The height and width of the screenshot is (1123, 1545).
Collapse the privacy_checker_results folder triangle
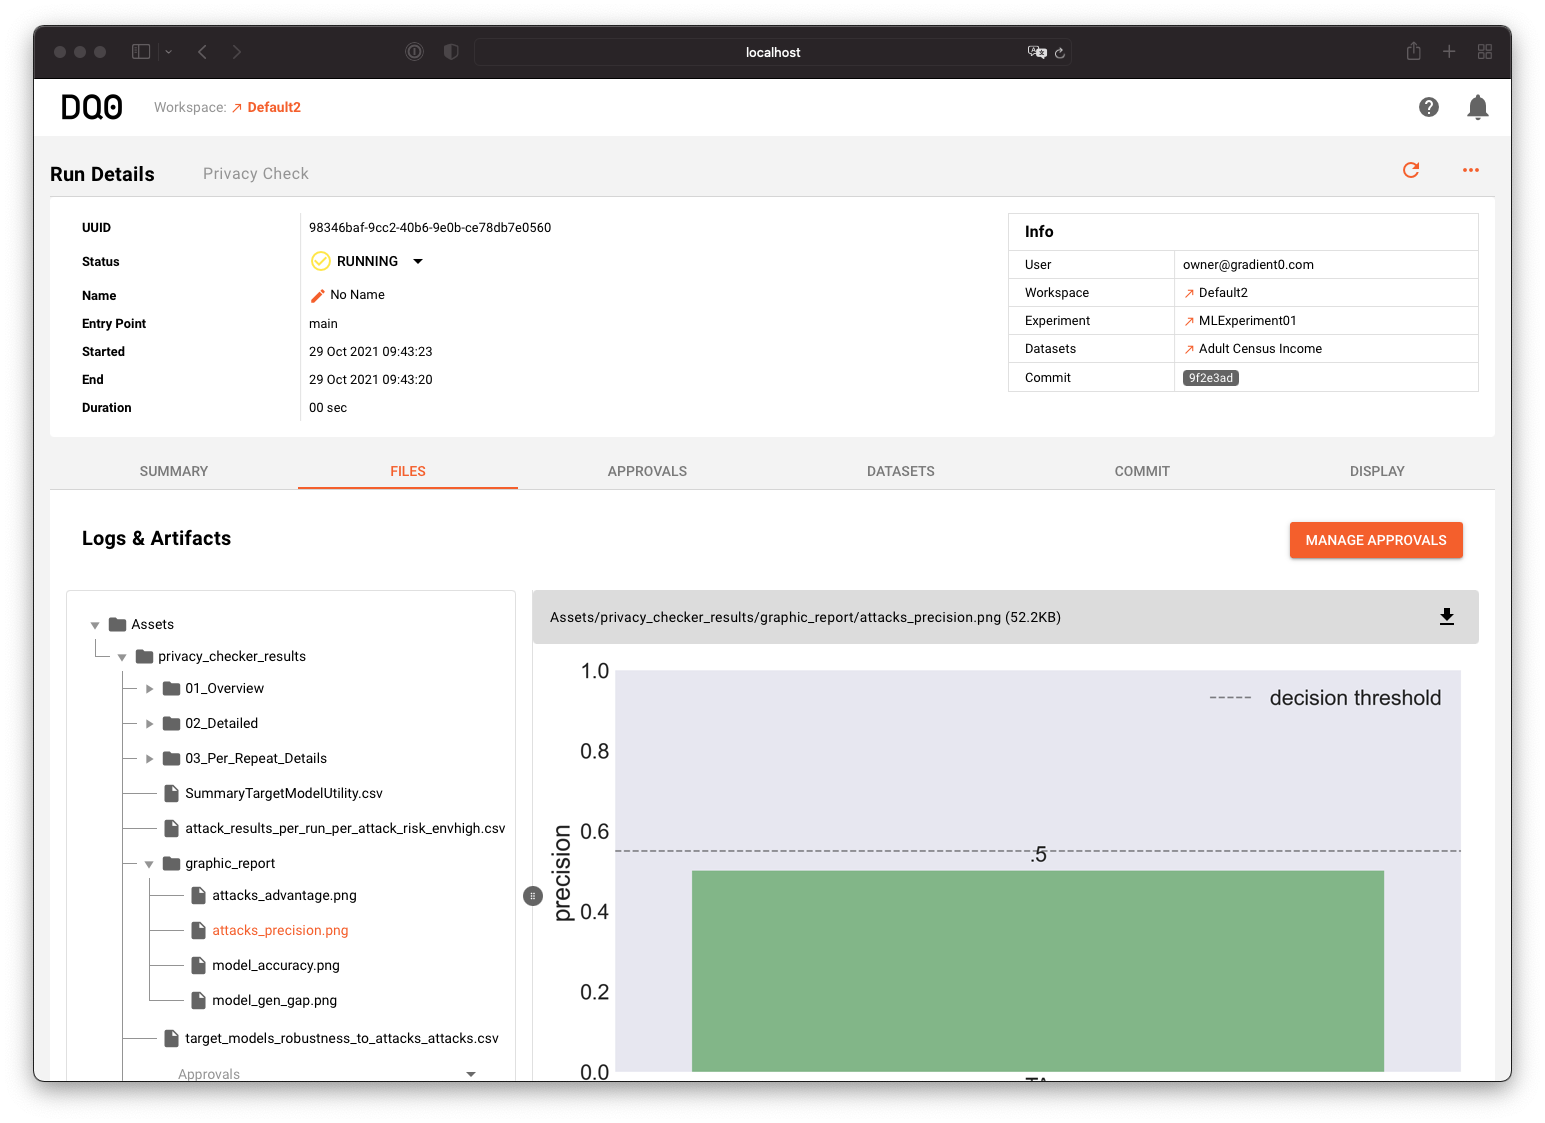(122, 657)
